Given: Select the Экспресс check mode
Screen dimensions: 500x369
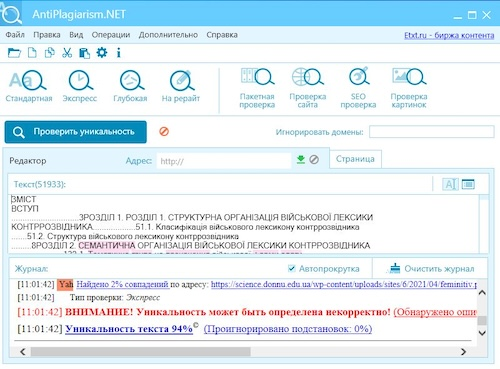Looking at the screenshot, I should (x=80, y=86).
